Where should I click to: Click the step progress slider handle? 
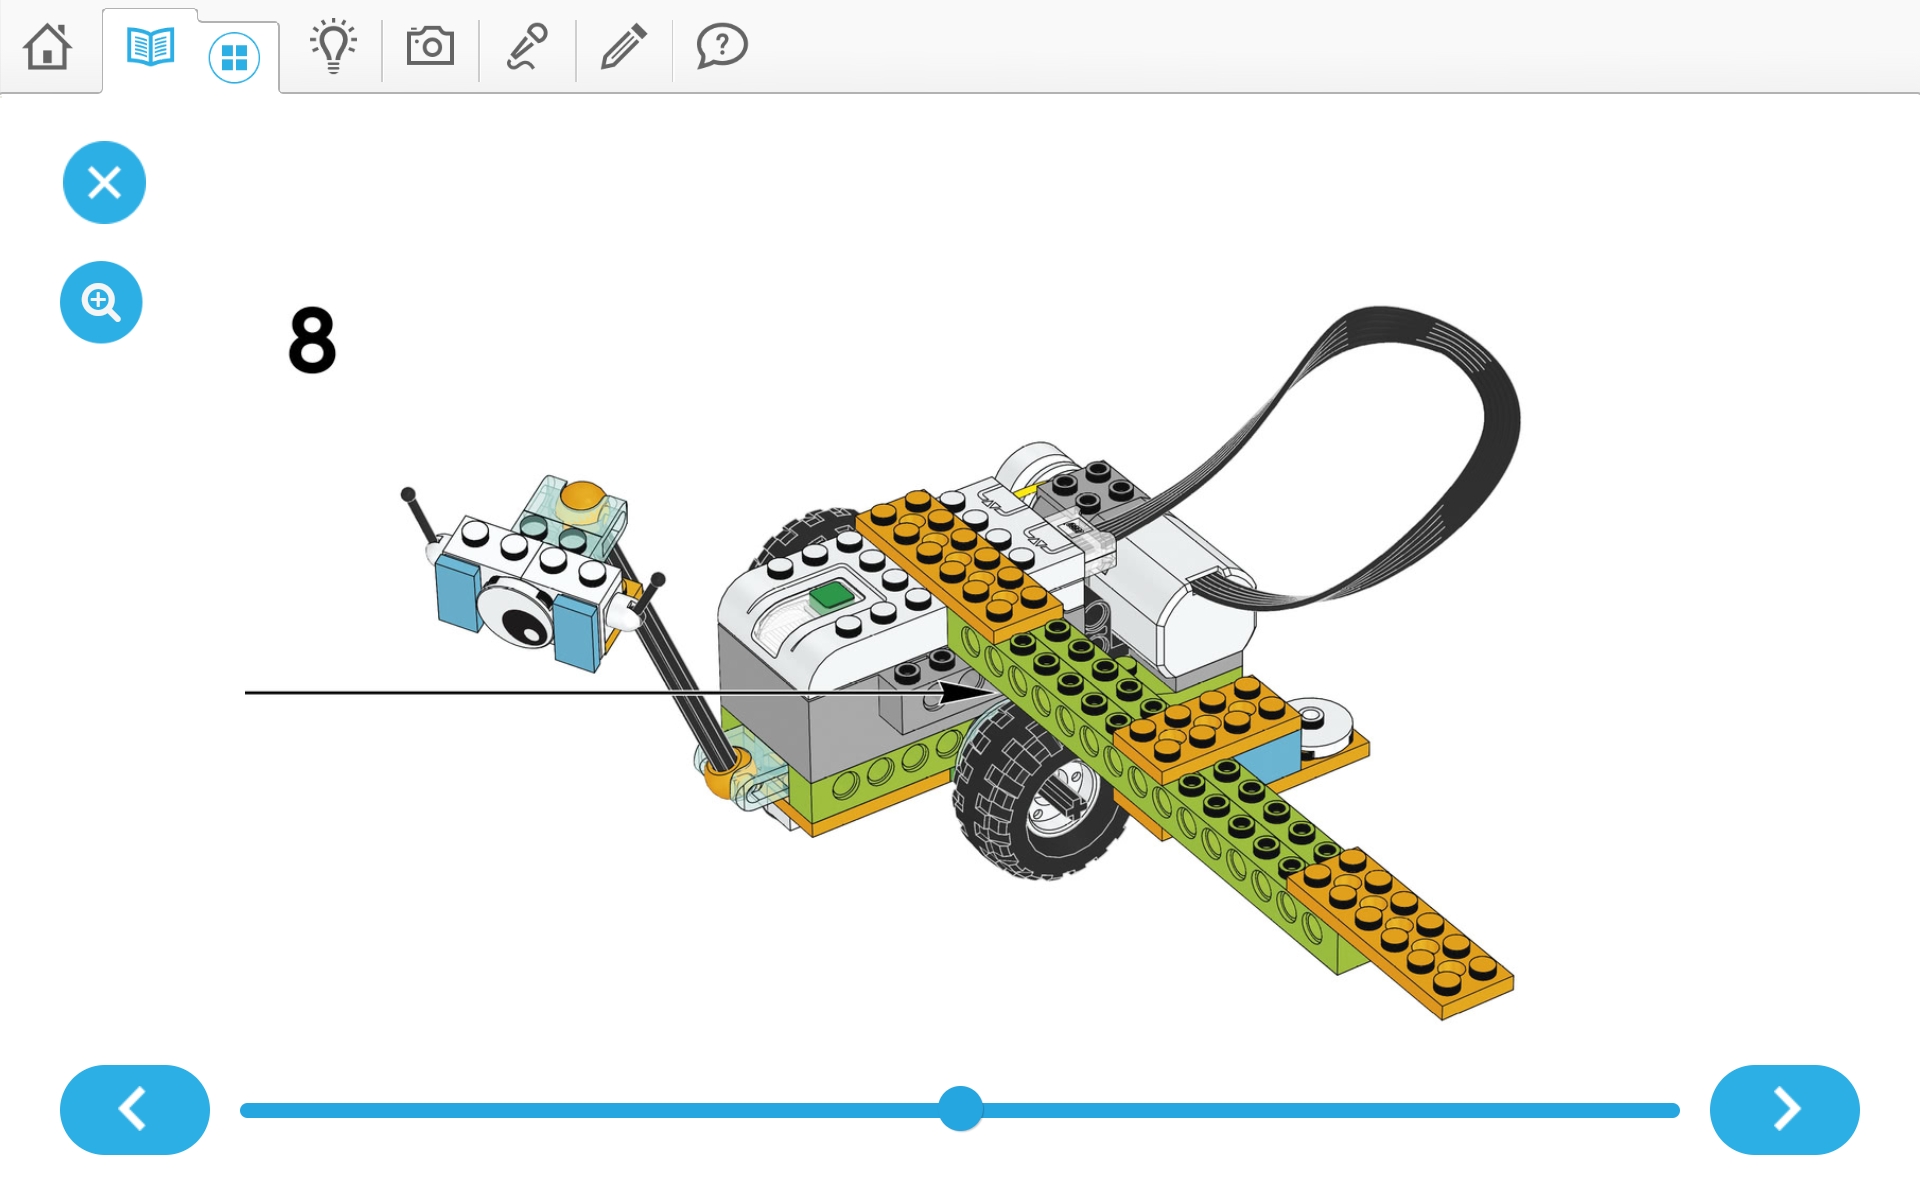(x=961, y=1109)
